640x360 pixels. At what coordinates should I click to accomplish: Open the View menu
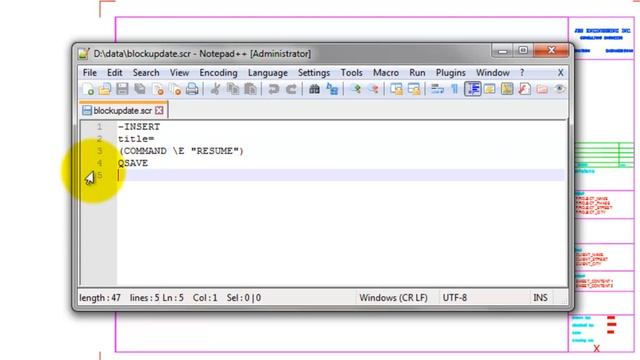click(179, 73)
